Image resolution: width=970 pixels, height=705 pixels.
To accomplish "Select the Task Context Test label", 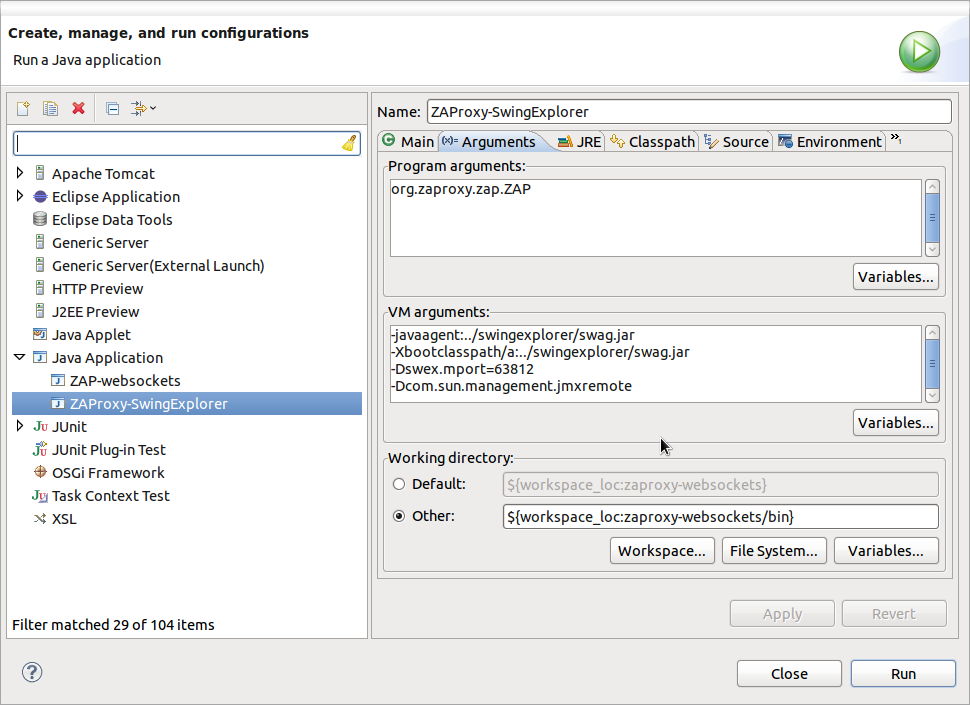I will 111,495.
